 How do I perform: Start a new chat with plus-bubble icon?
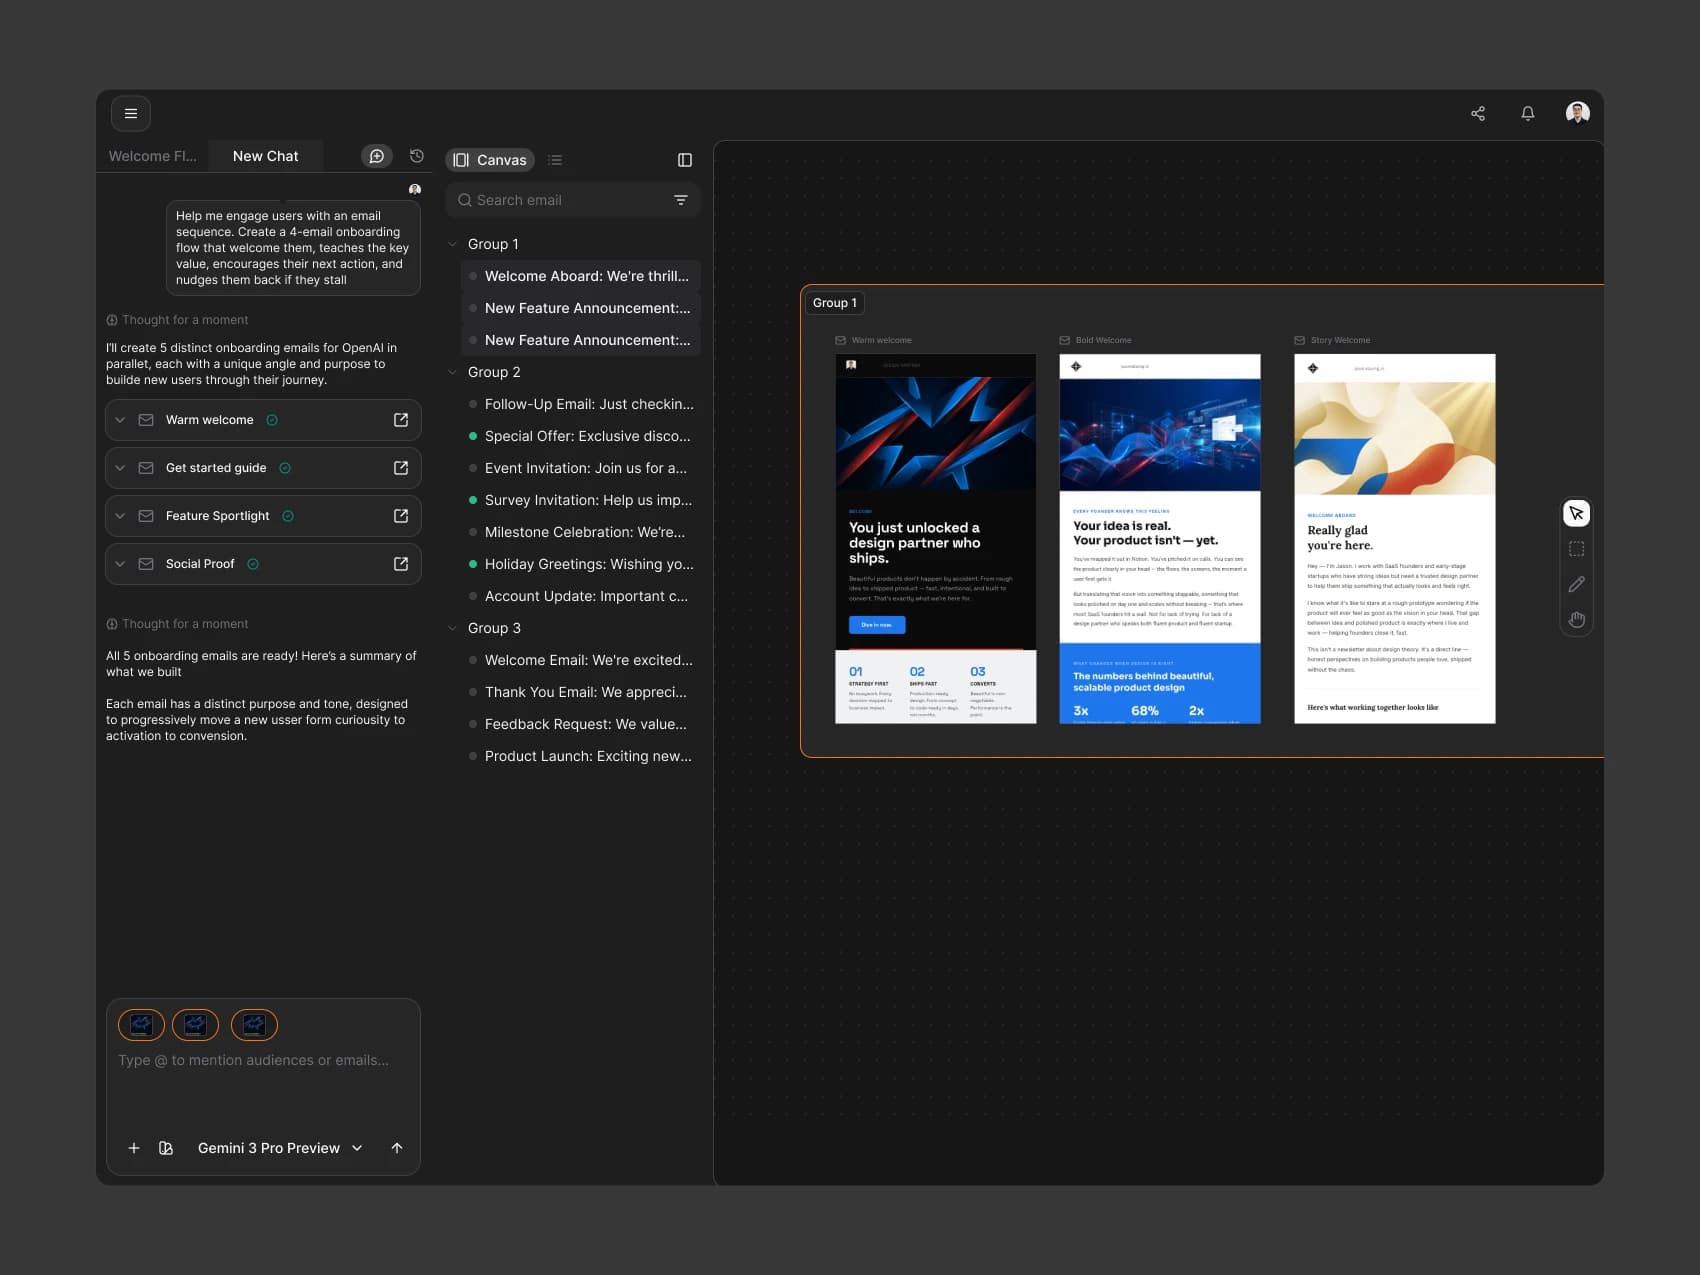pos(377,156)
